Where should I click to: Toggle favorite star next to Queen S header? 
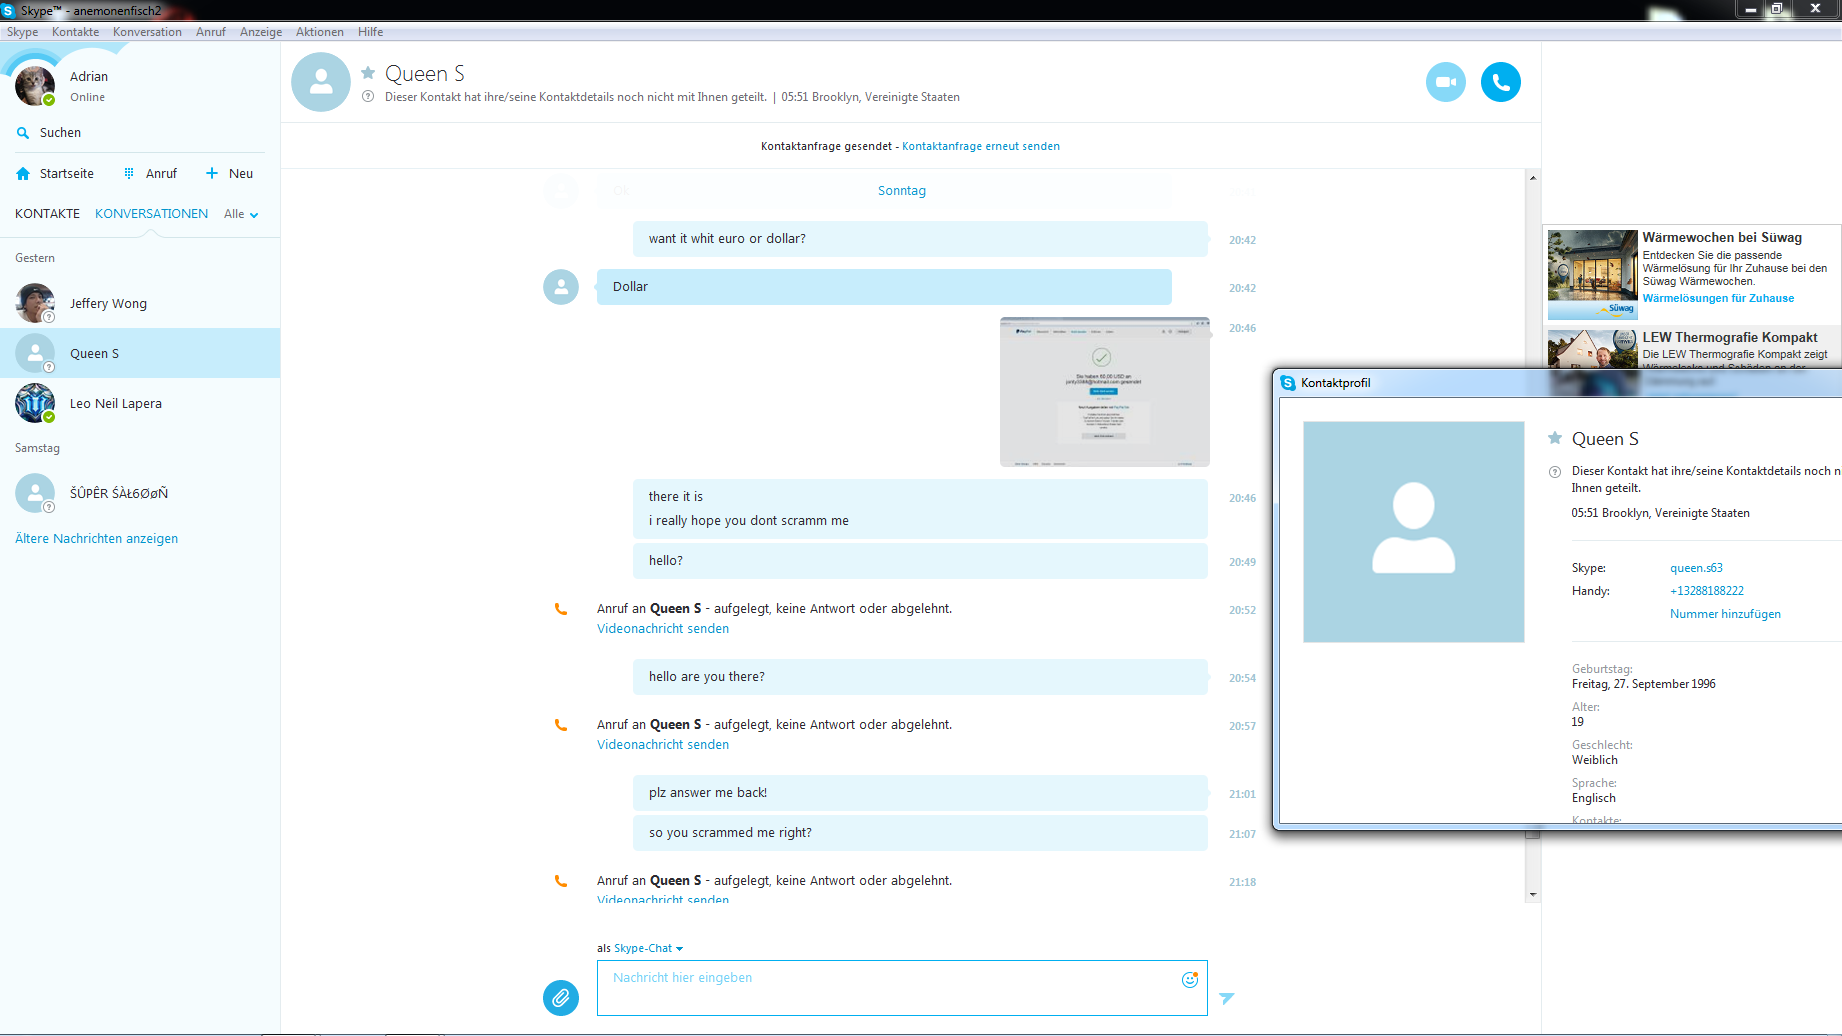click(x=368, y=73)
